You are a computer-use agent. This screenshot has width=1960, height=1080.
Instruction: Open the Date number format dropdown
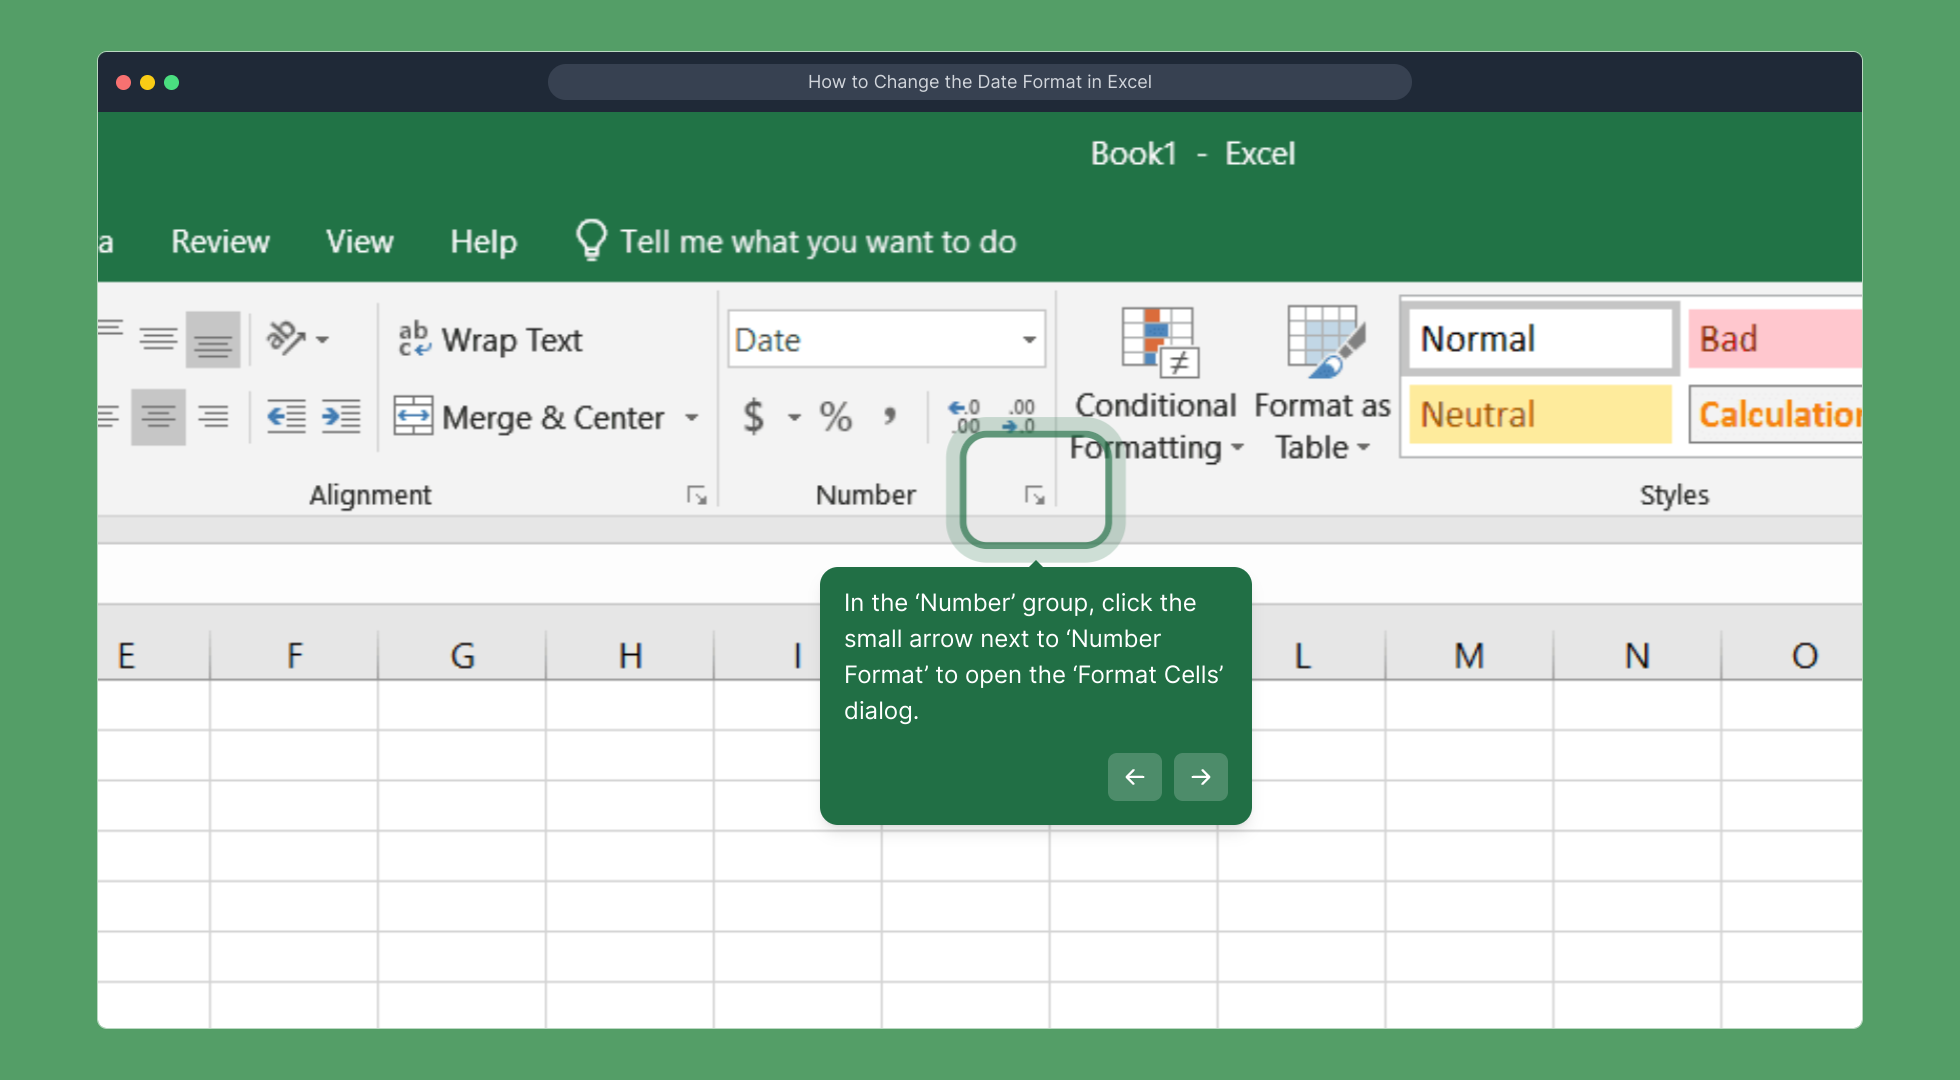(1028, 340)
